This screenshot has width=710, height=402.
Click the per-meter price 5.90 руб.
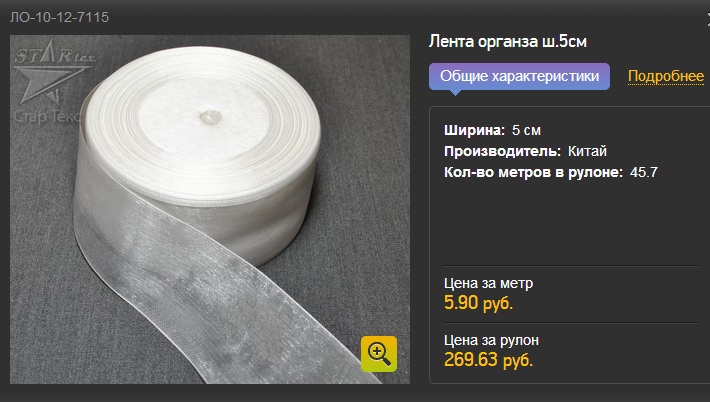pyautogui.click(x=478, y=302)
